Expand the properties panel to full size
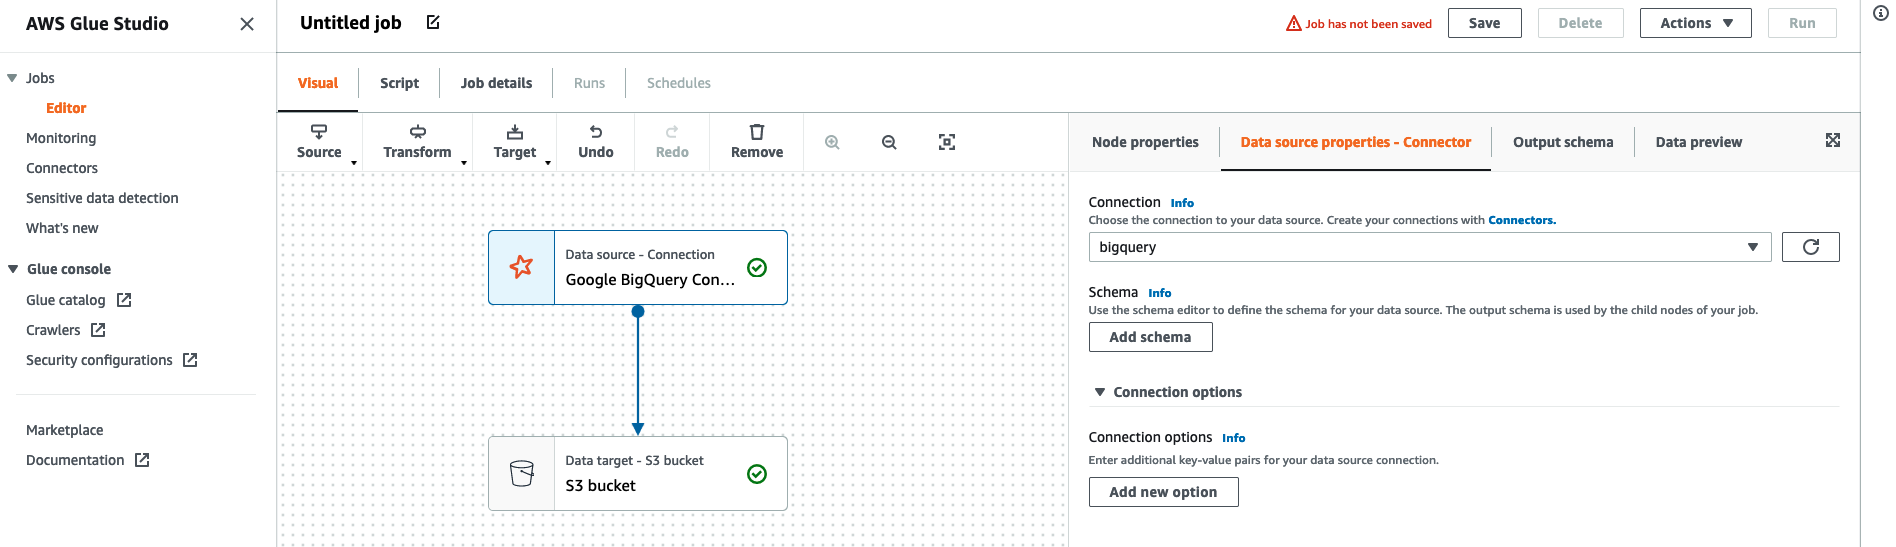Viewport: 1896px width, 547px height. coord(1833,140)
